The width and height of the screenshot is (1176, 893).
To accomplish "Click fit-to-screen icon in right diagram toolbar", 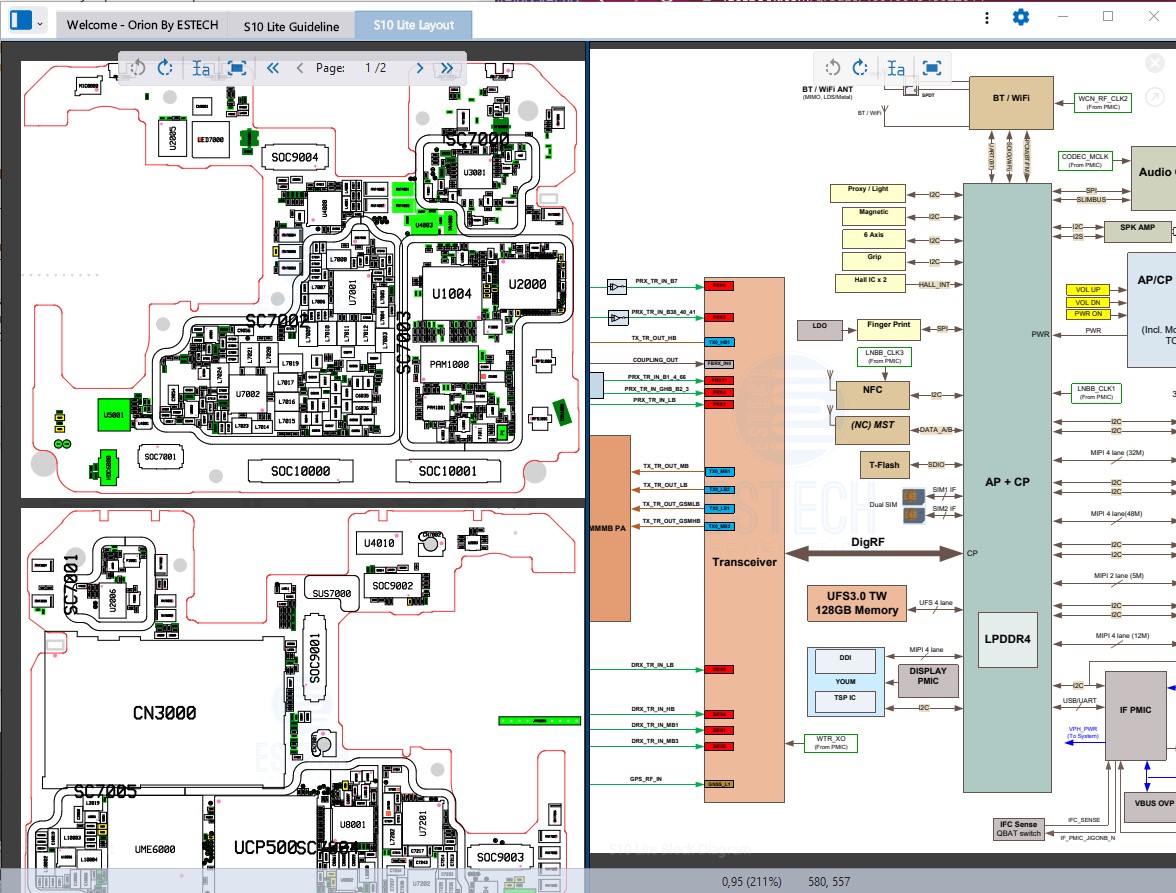I will tap(932, 68).
